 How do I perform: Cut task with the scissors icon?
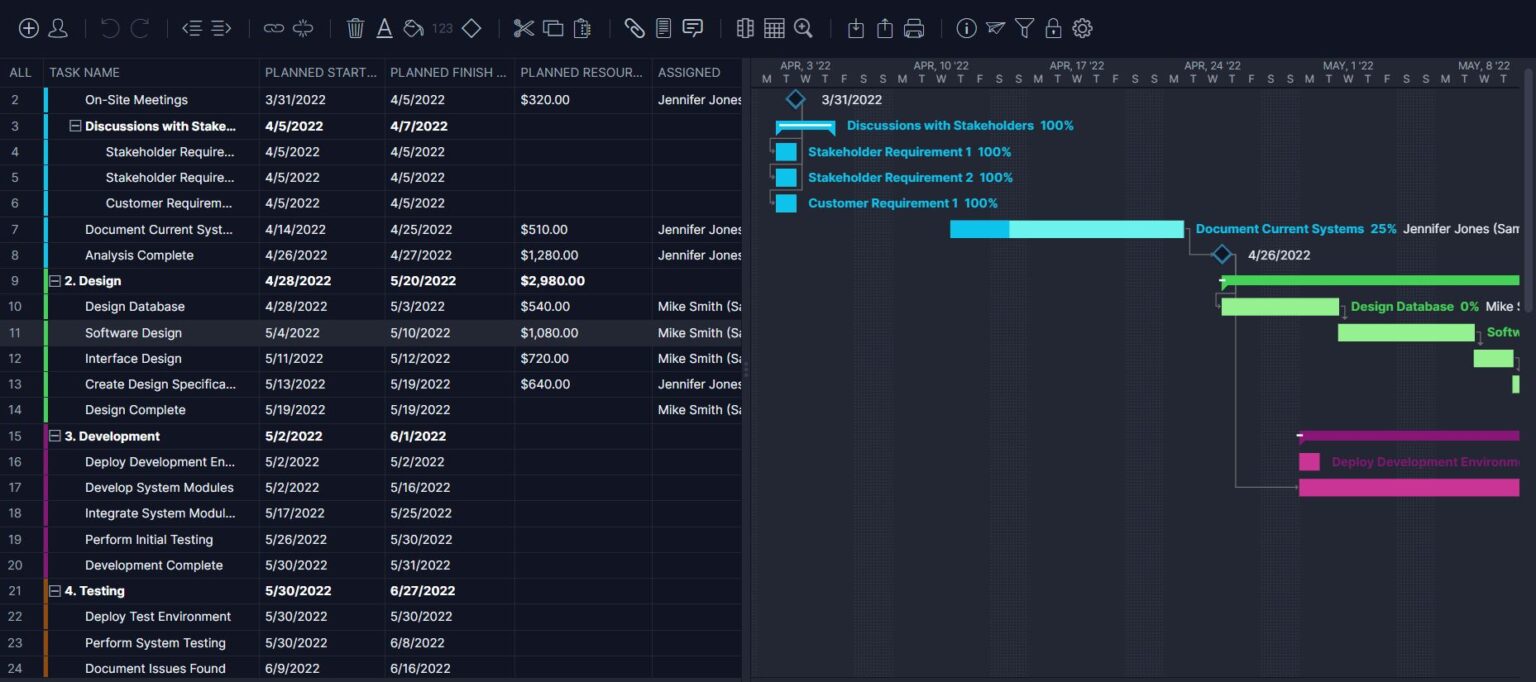pos(524,29)
